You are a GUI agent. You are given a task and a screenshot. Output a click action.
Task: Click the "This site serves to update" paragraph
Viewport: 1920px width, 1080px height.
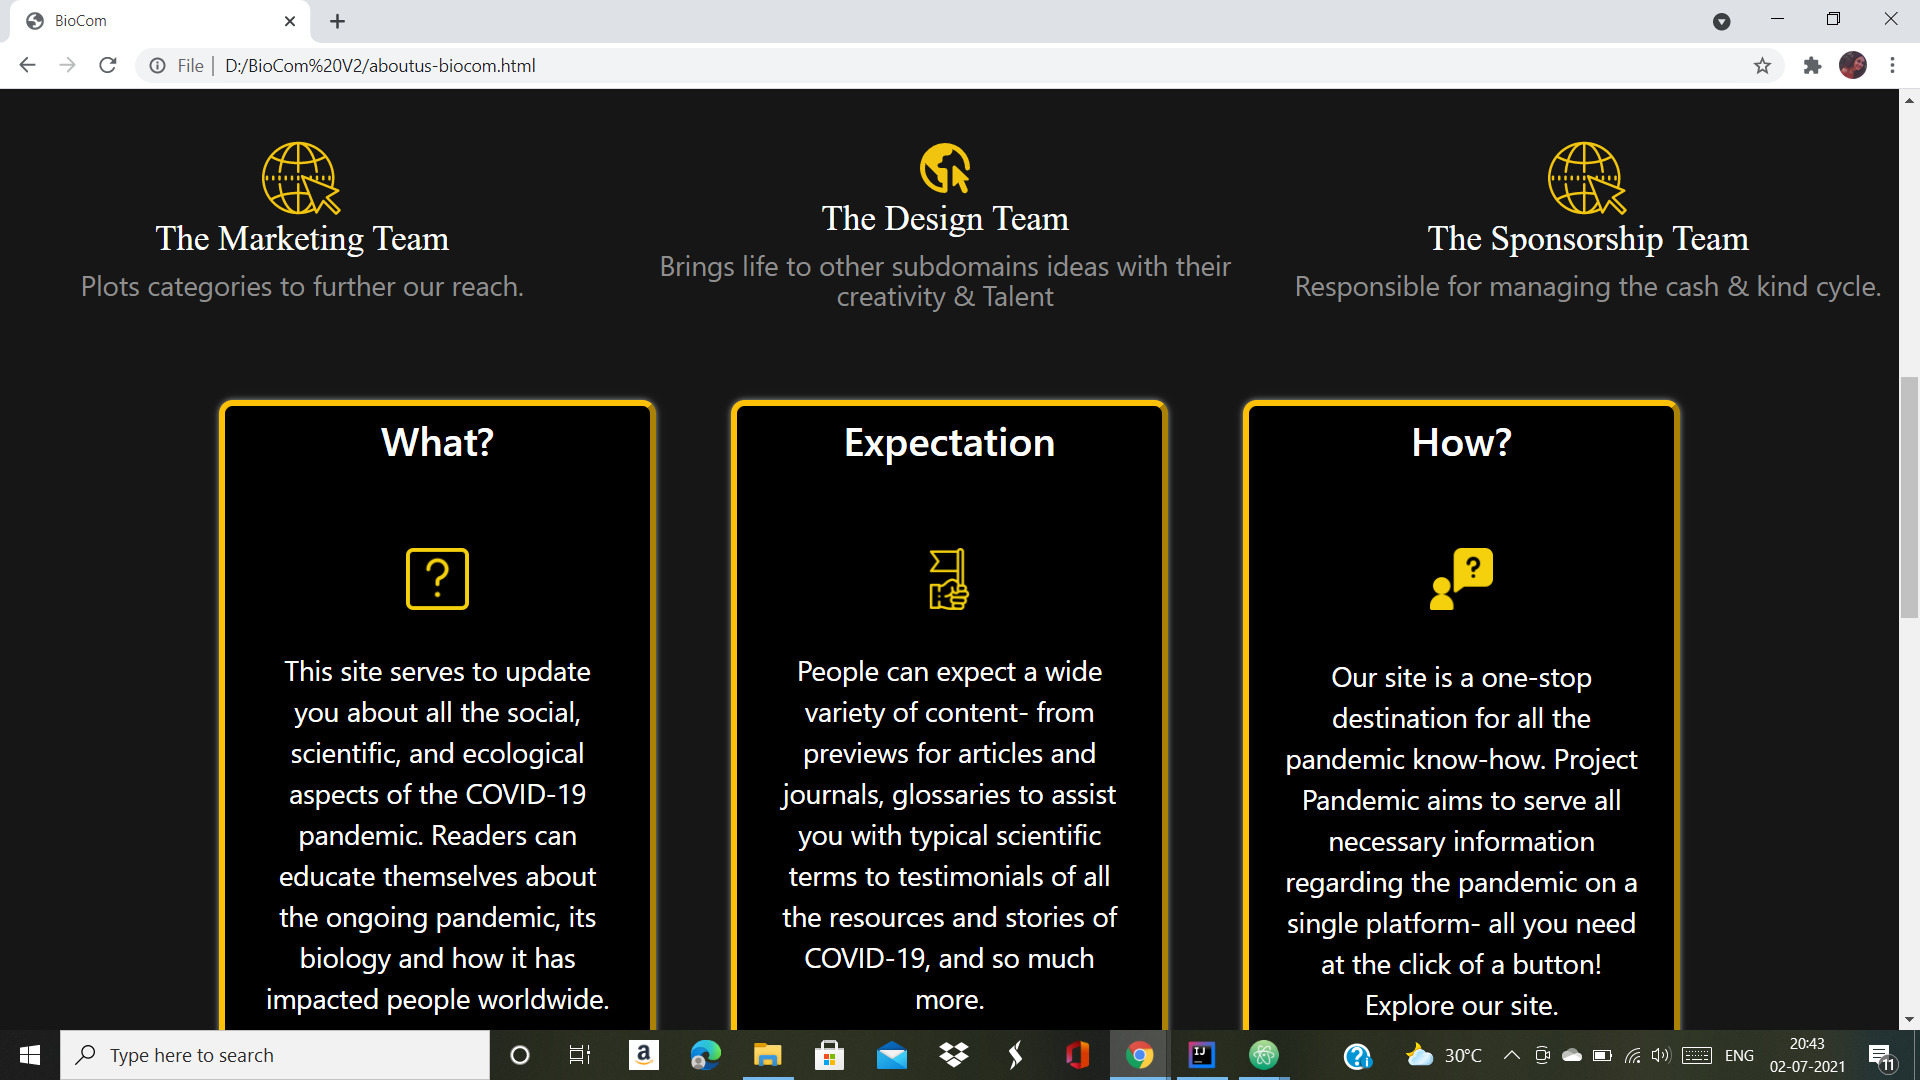(437, 835)
